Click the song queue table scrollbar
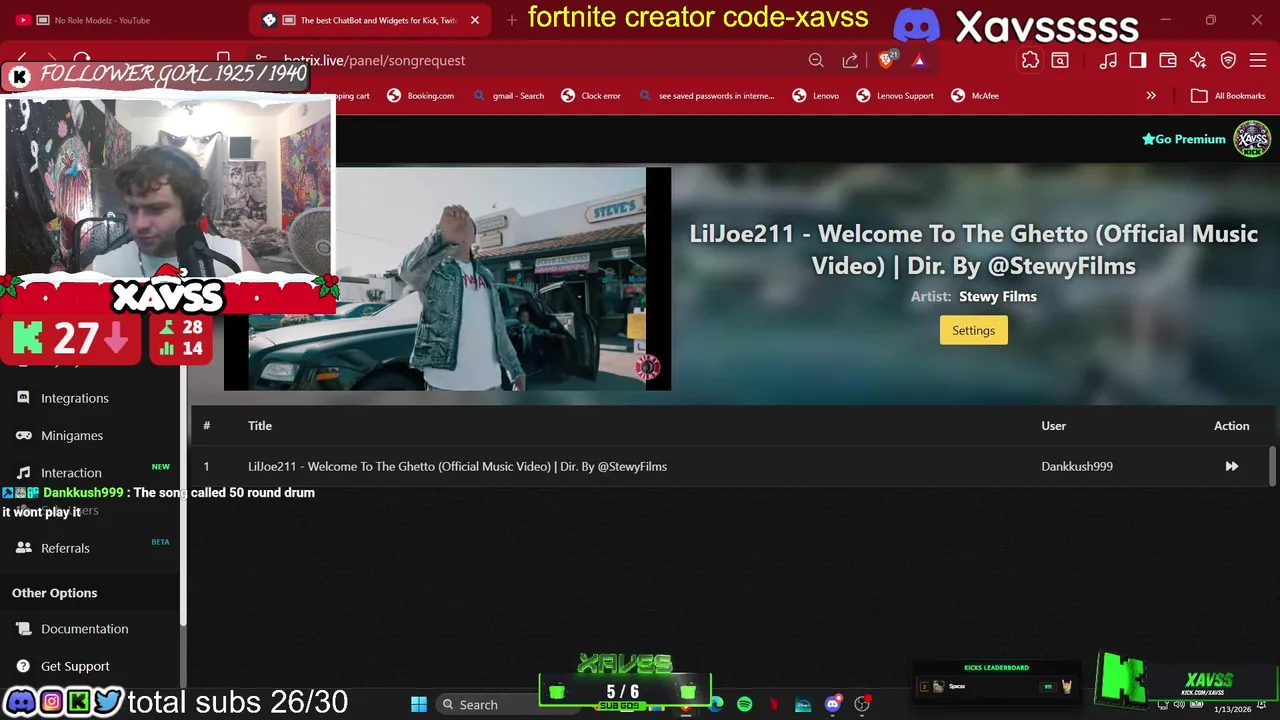This screenshot has width=1280, height=720. pyautogui.click(x=1272, y=465)
